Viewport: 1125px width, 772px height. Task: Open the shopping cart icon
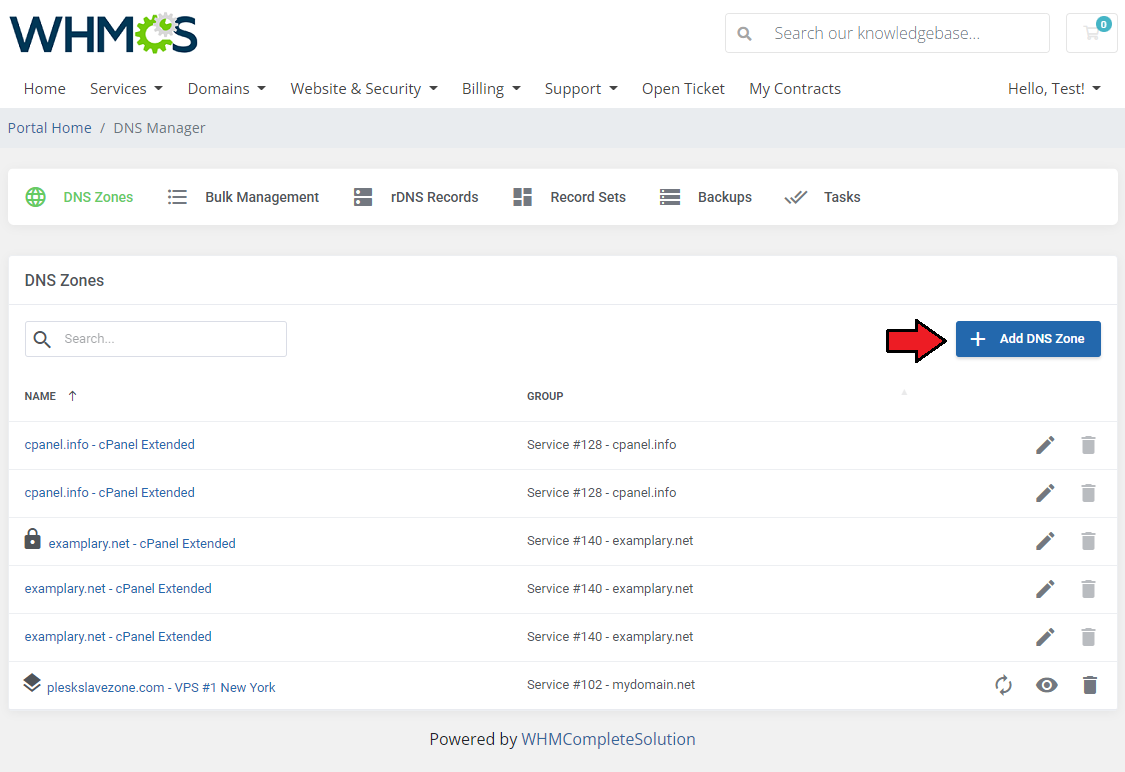(1091, 33)
